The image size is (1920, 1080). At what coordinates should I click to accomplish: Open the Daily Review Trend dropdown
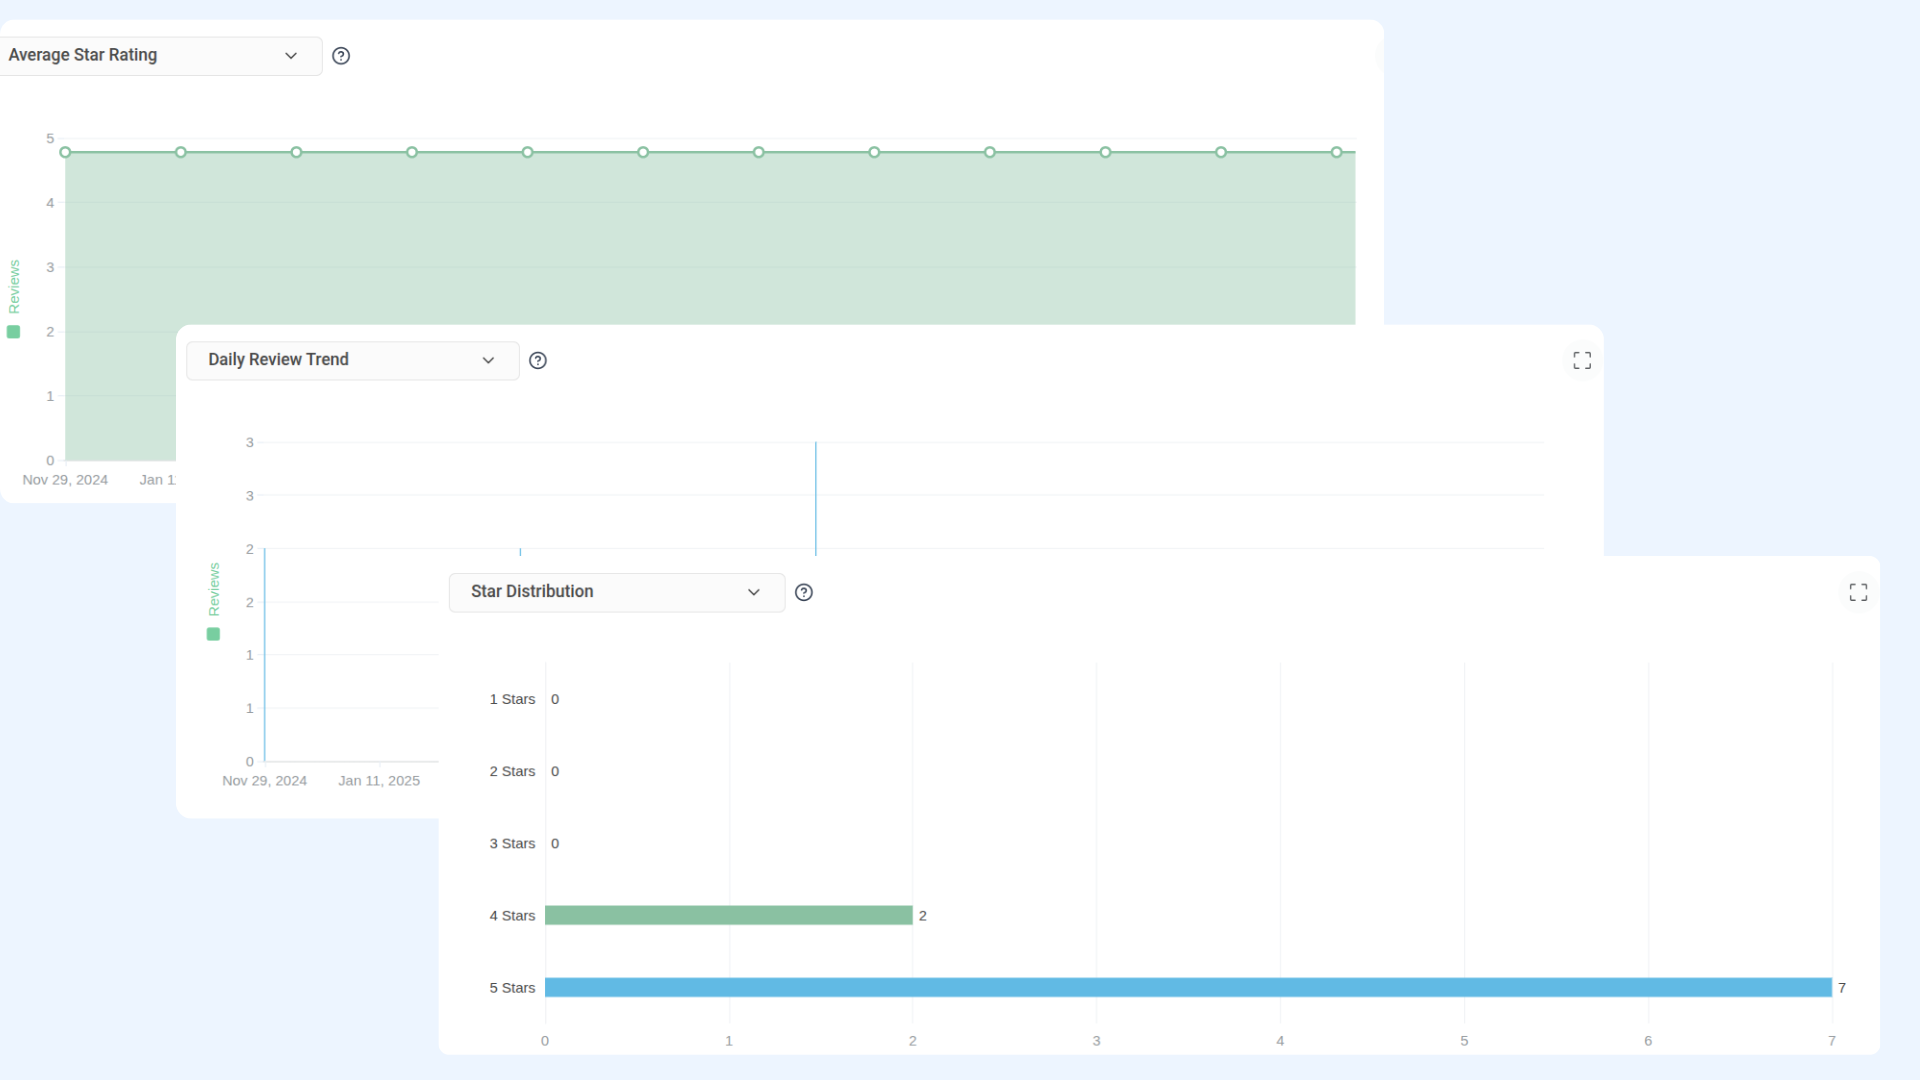[x=351, y=360]
